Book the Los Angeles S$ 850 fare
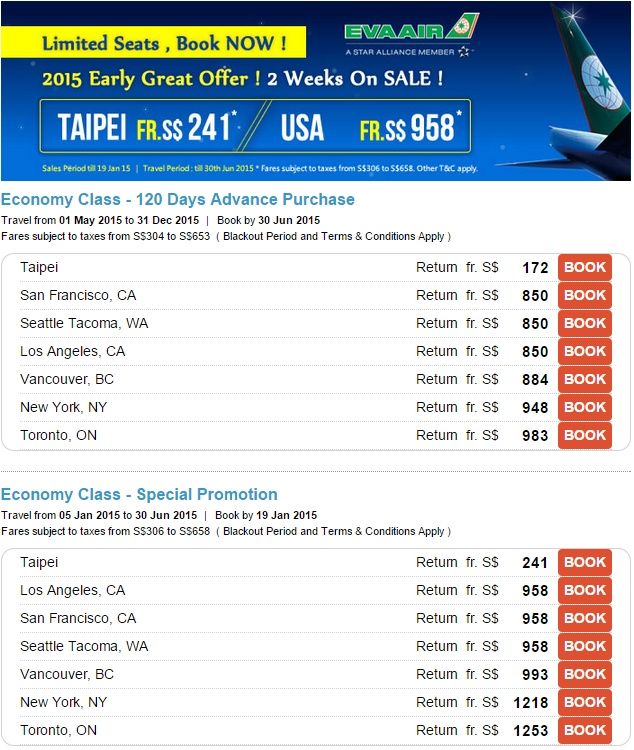The width and height of the screenshot is (634, 750). (x=585, y=352)
